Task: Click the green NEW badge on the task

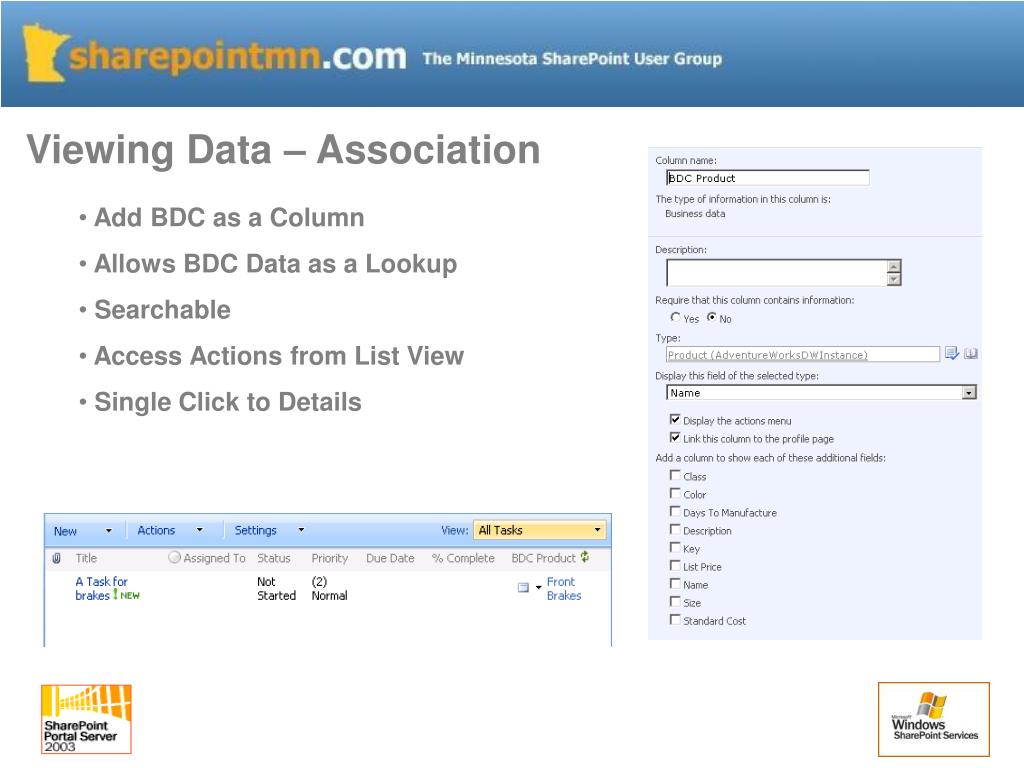Action: click(130, 596)
